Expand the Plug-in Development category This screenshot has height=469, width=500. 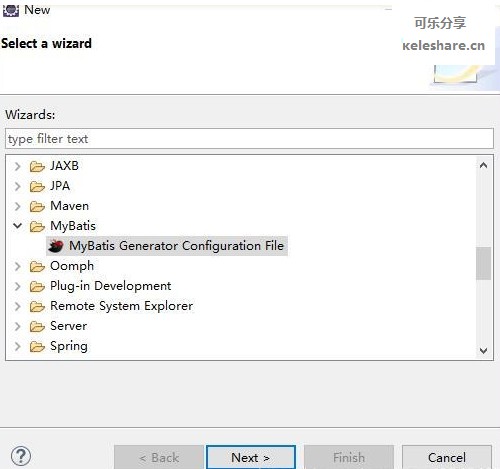(18, 286)
